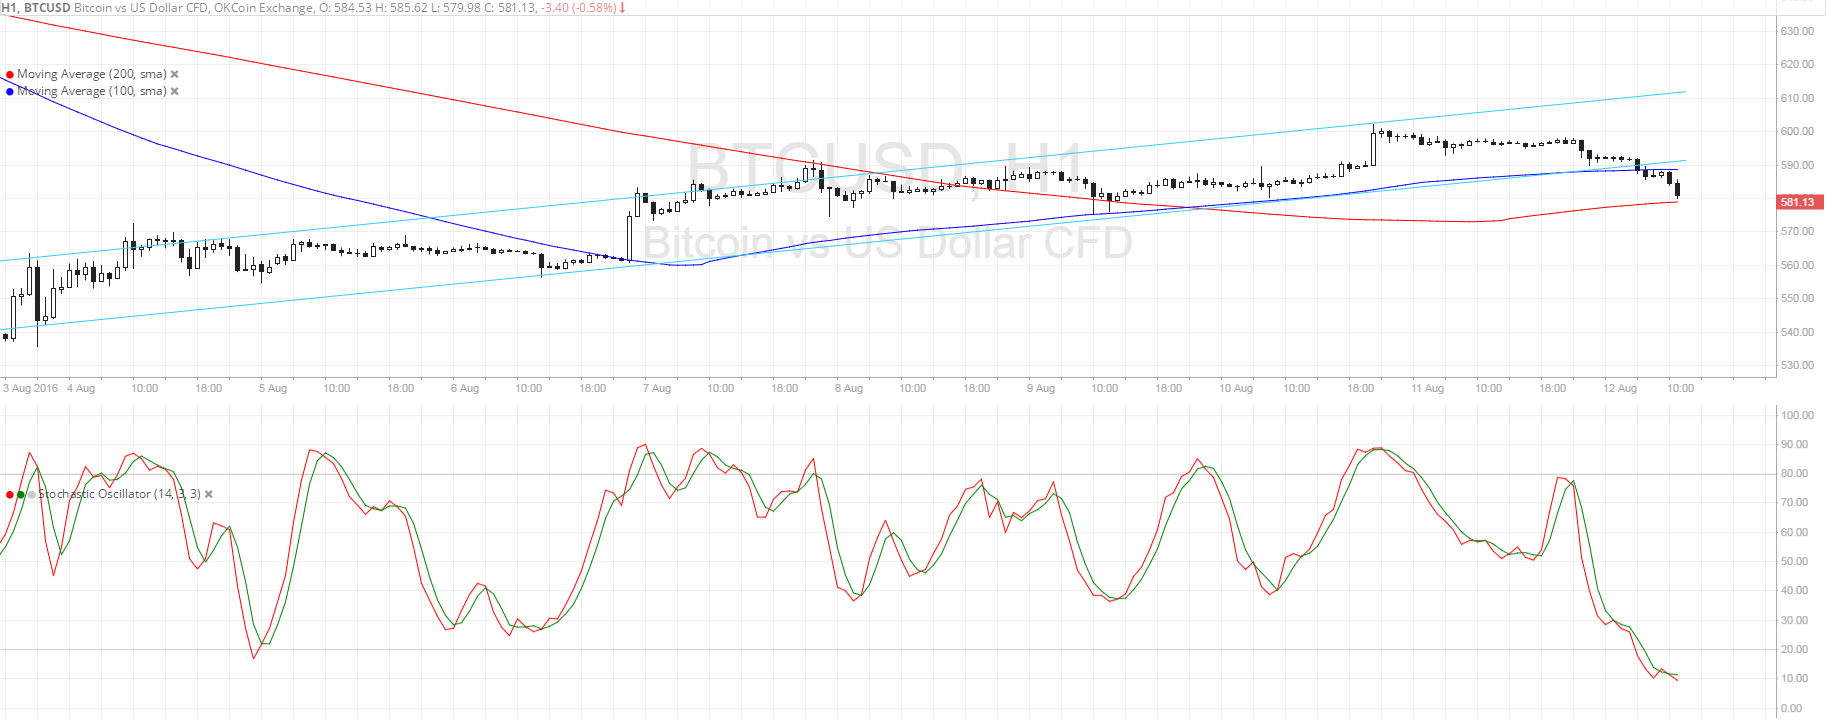This screenshot has height=720, width=1826.
Task: Click the 3 Aug 2016 time axis label
Action: (31, 388)
